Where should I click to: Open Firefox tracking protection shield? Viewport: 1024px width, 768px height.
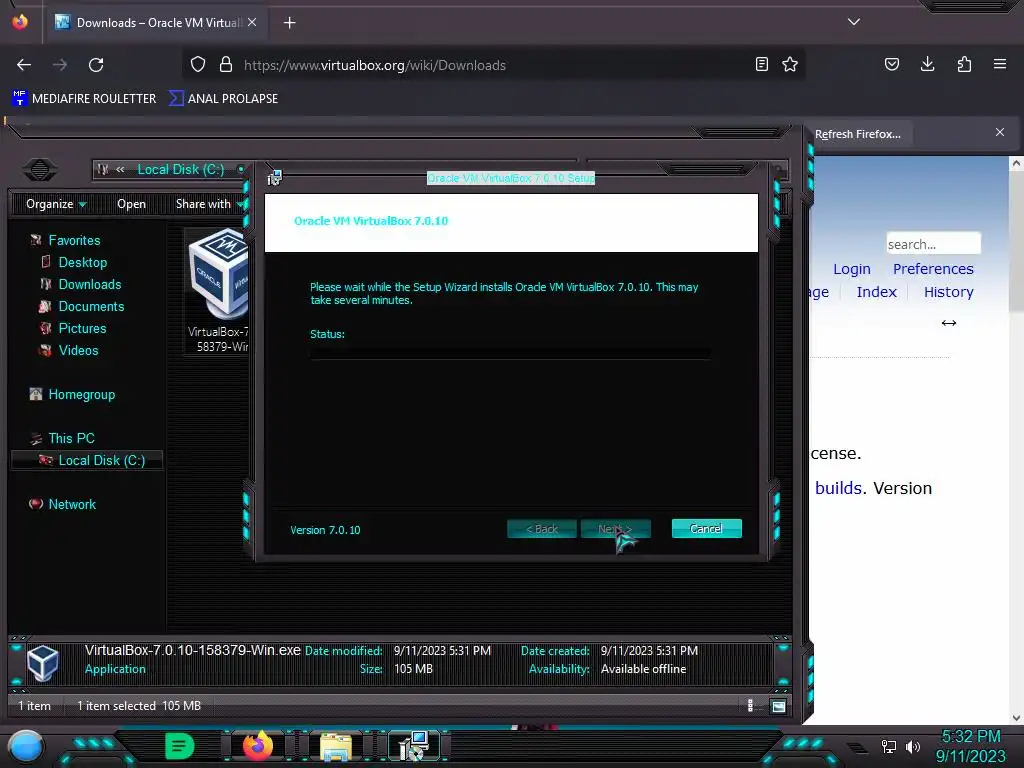pyautogui.click(x=198, y=65)
